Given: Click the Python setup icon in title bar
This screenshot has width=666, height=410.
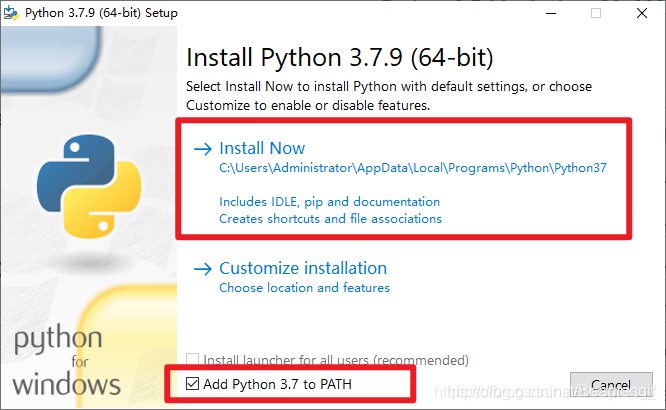Looking at the screenshot, I should (11, 13).
